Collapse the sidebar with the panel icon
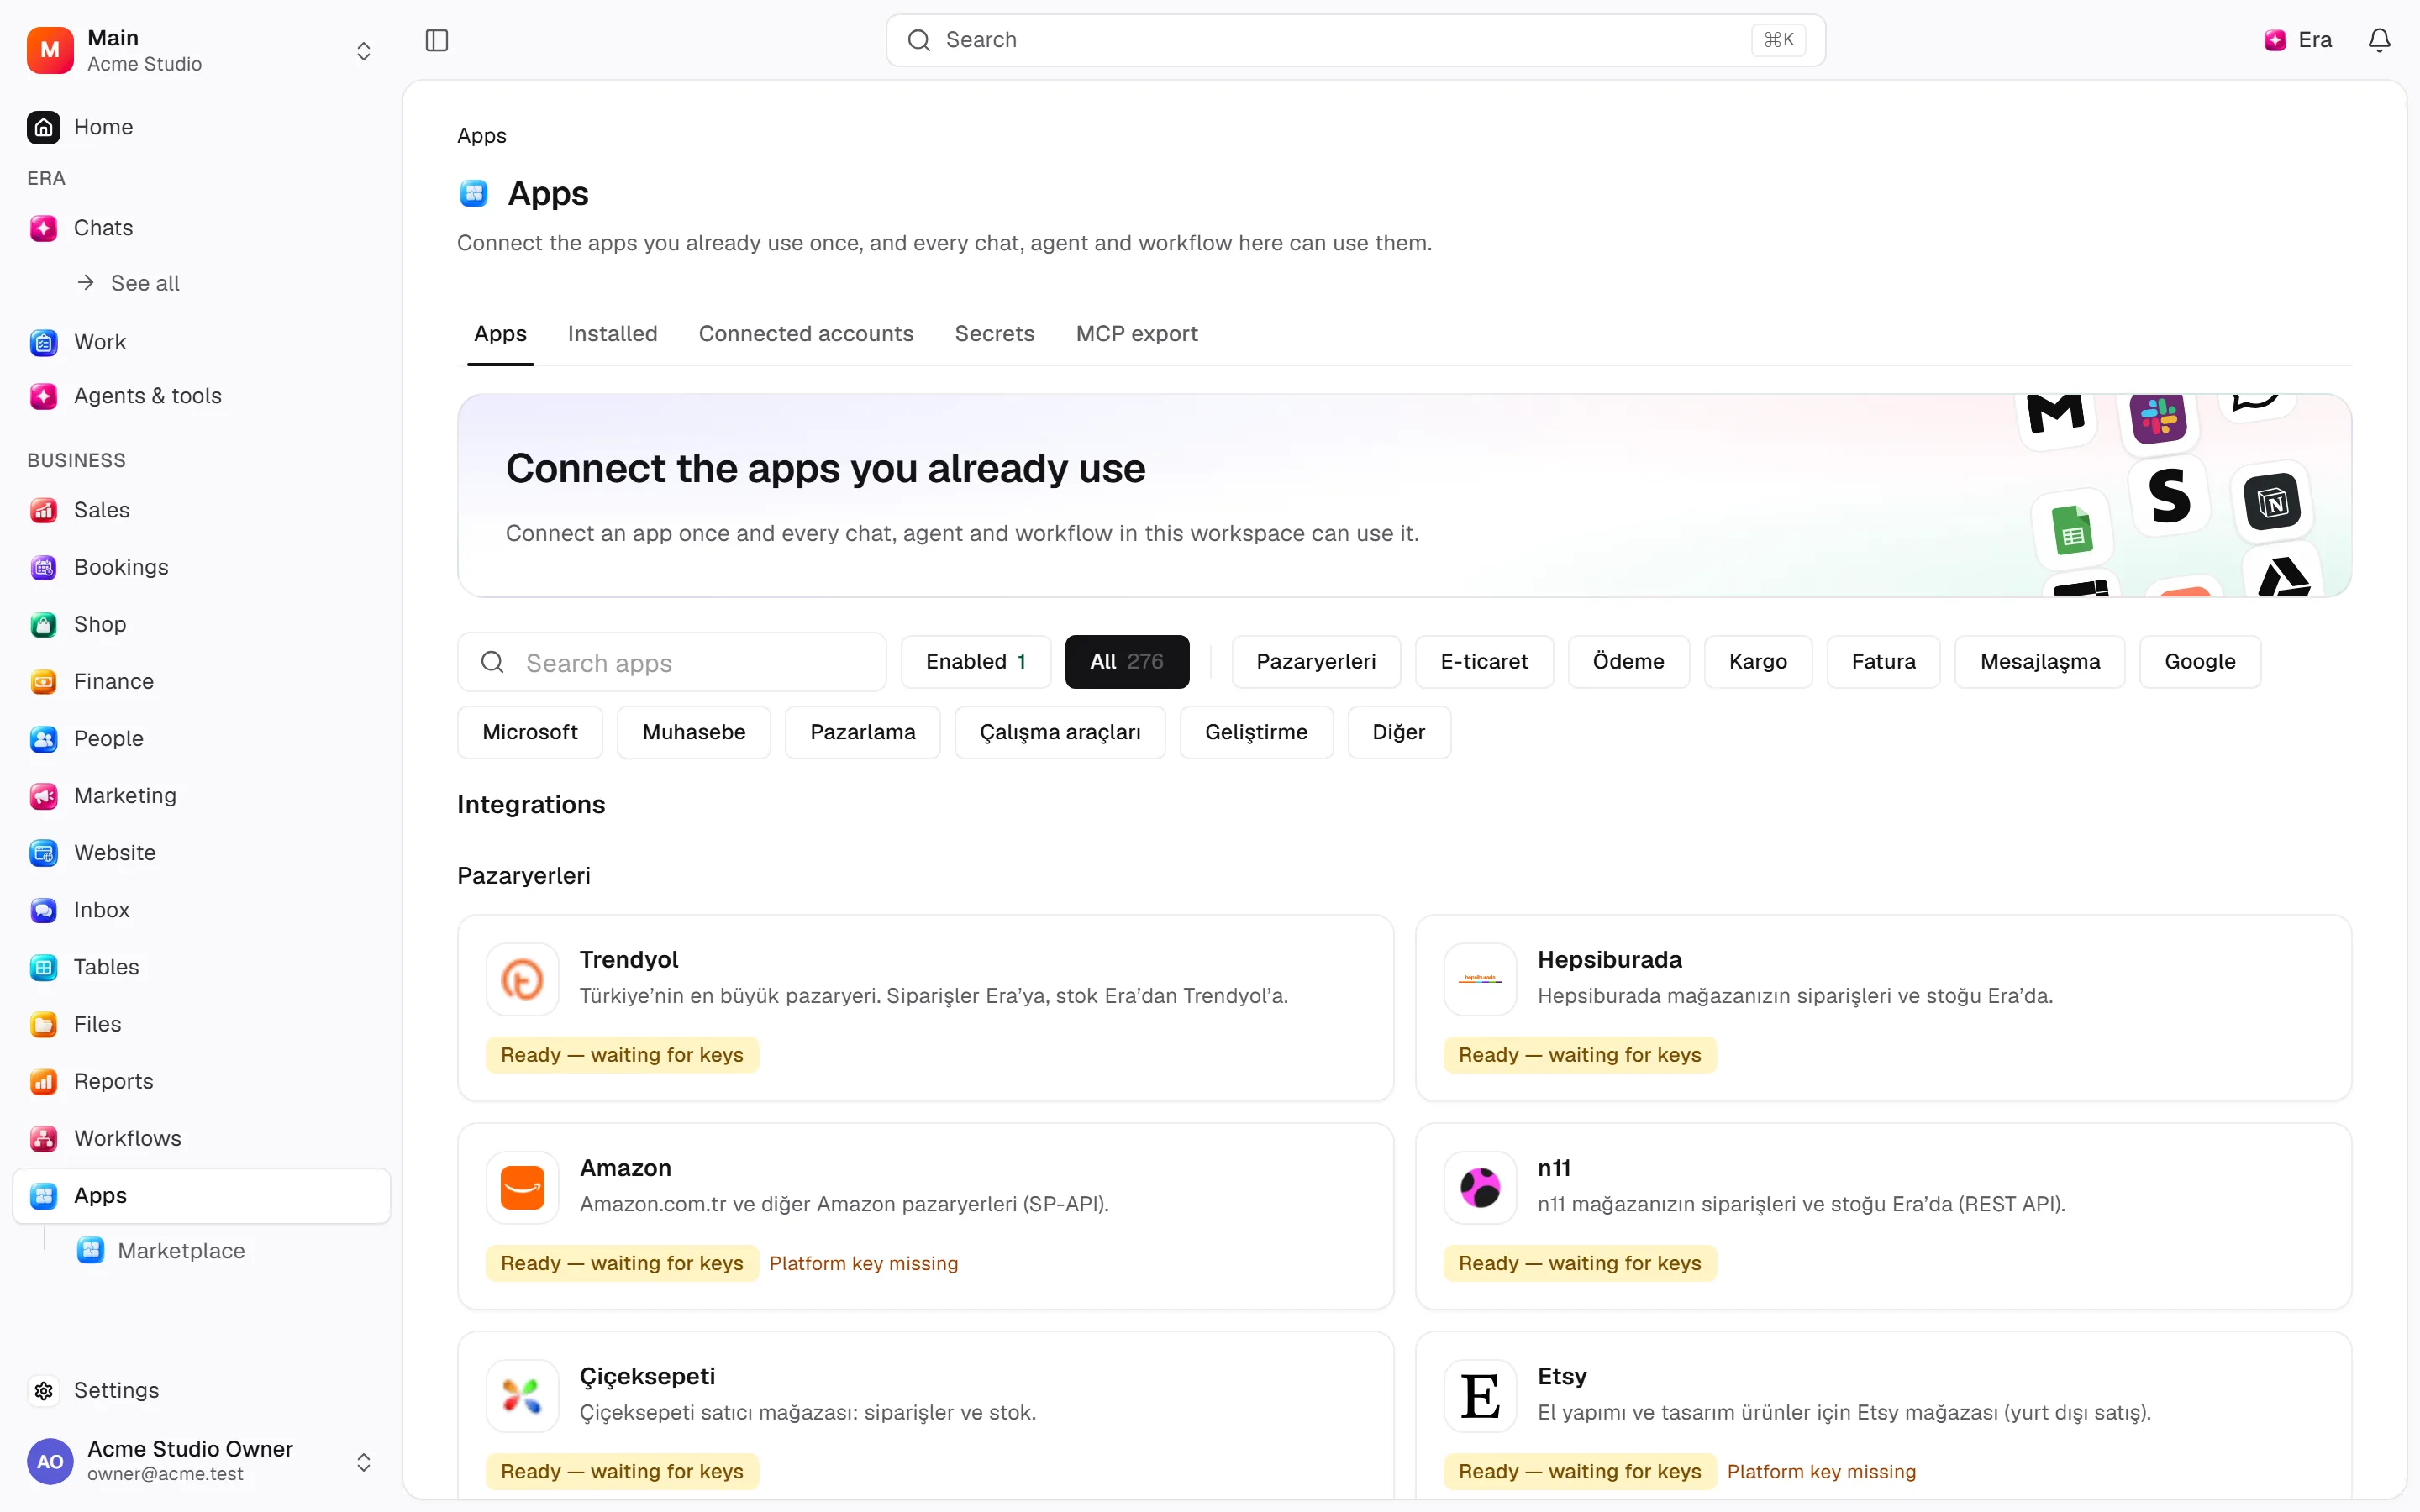This screenshot has width=2420, height=1512. [437, 40]
